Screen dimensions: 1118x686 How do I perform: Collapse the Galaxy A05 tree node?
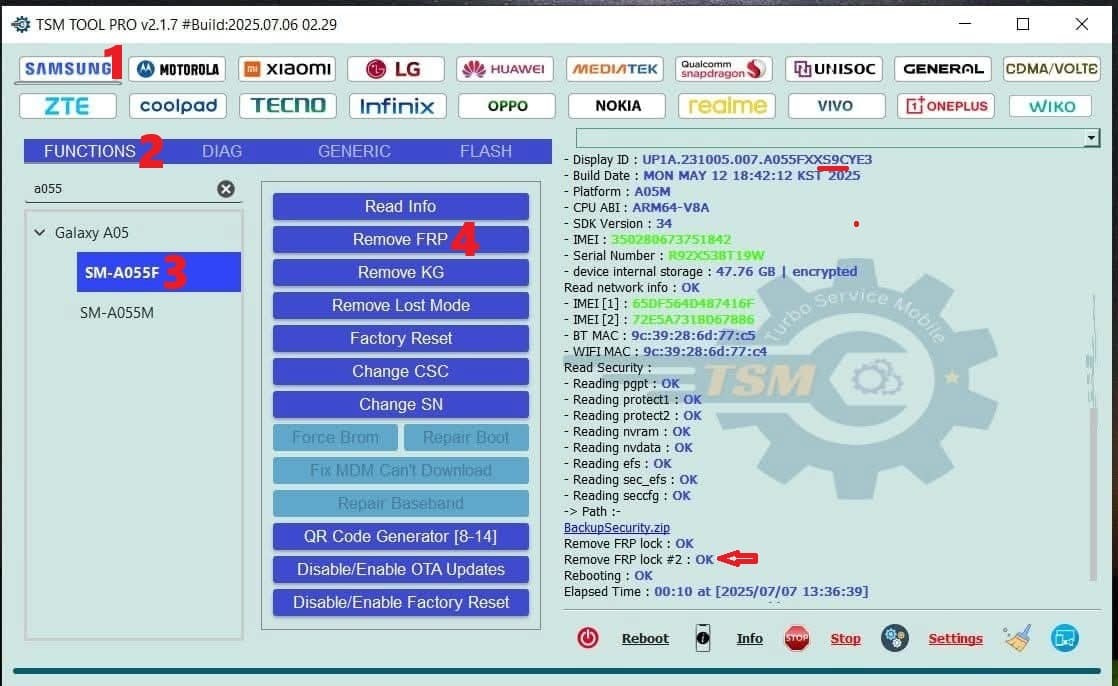click(40, 232)
